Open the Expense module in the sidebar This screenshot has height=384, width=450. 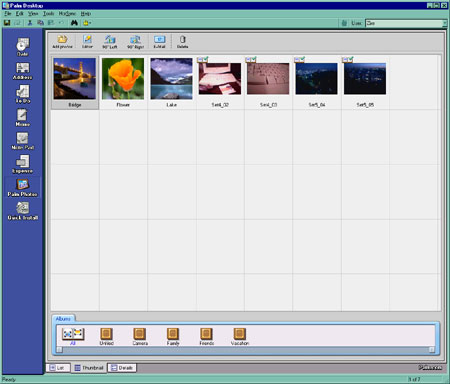[x=22, y=164]
